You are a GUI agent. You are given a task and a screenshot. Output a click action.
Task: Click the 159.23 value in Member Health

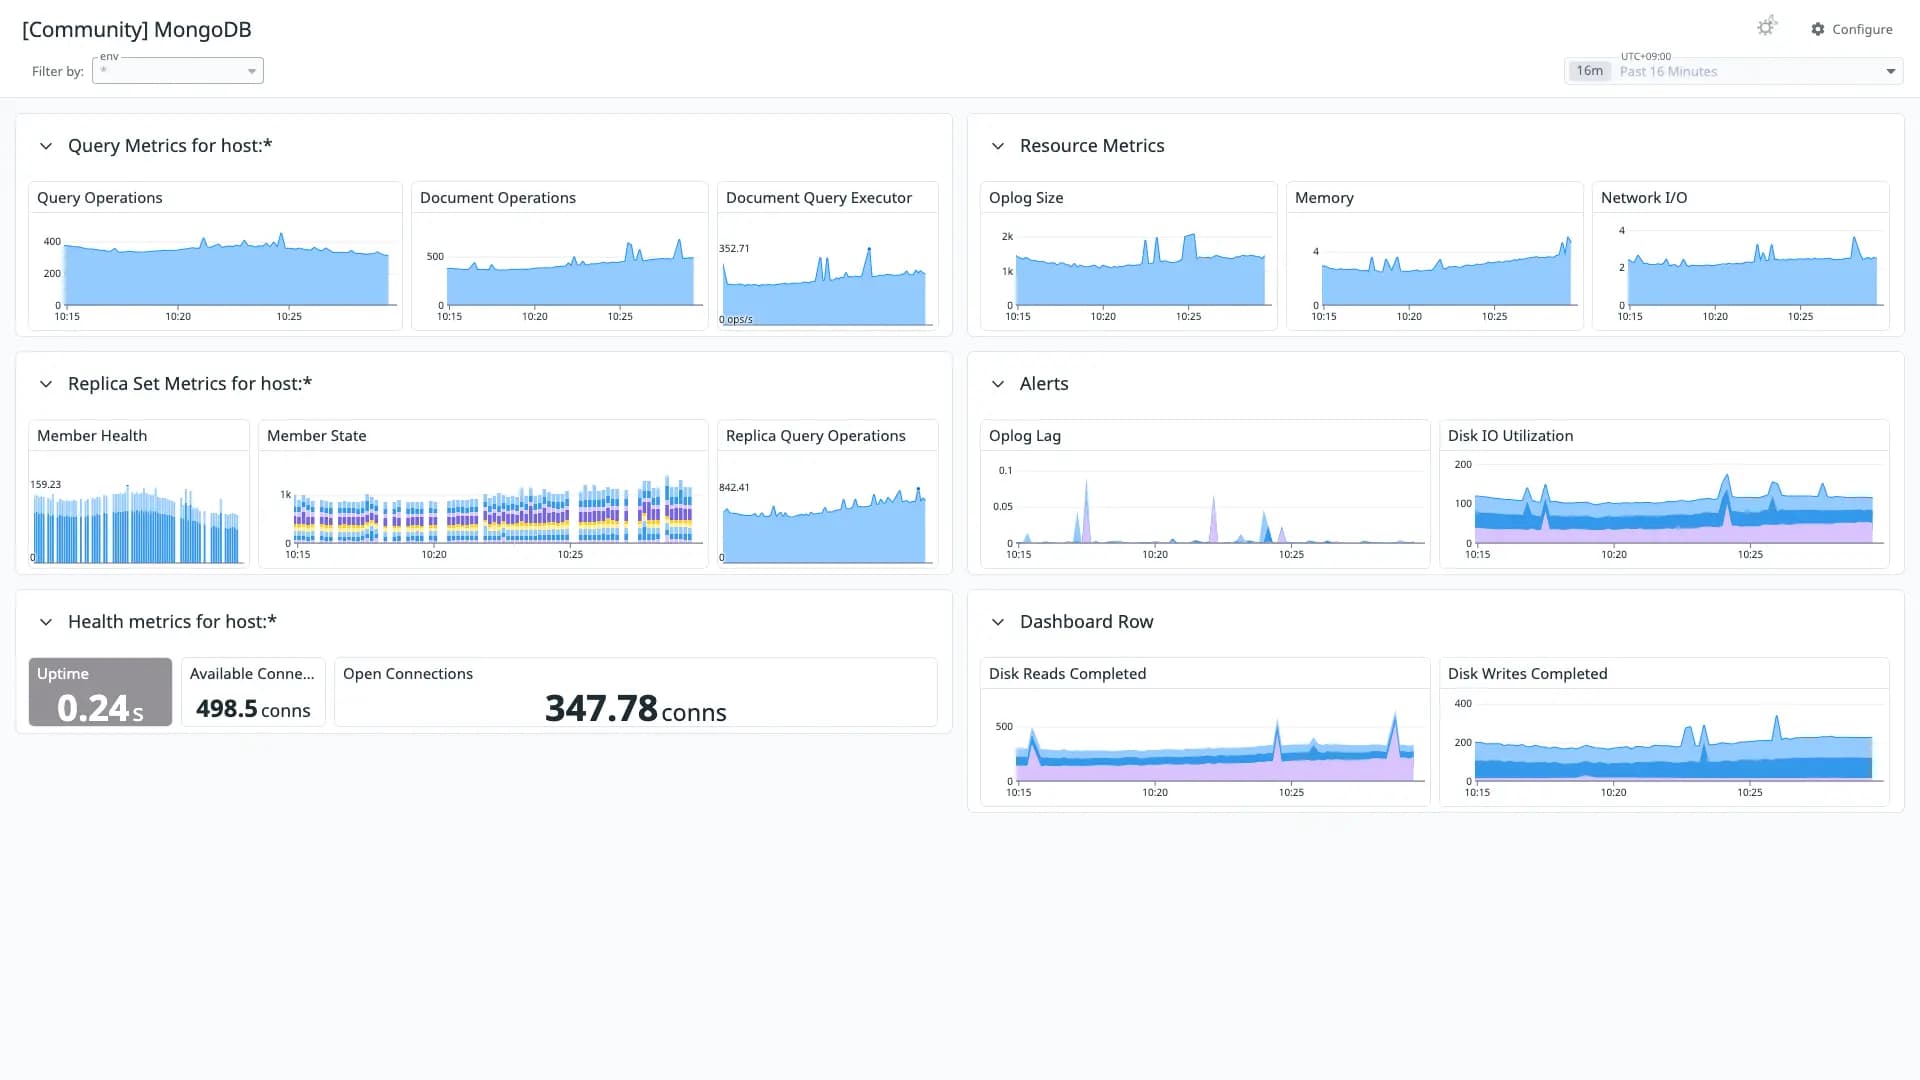point(46,484)
